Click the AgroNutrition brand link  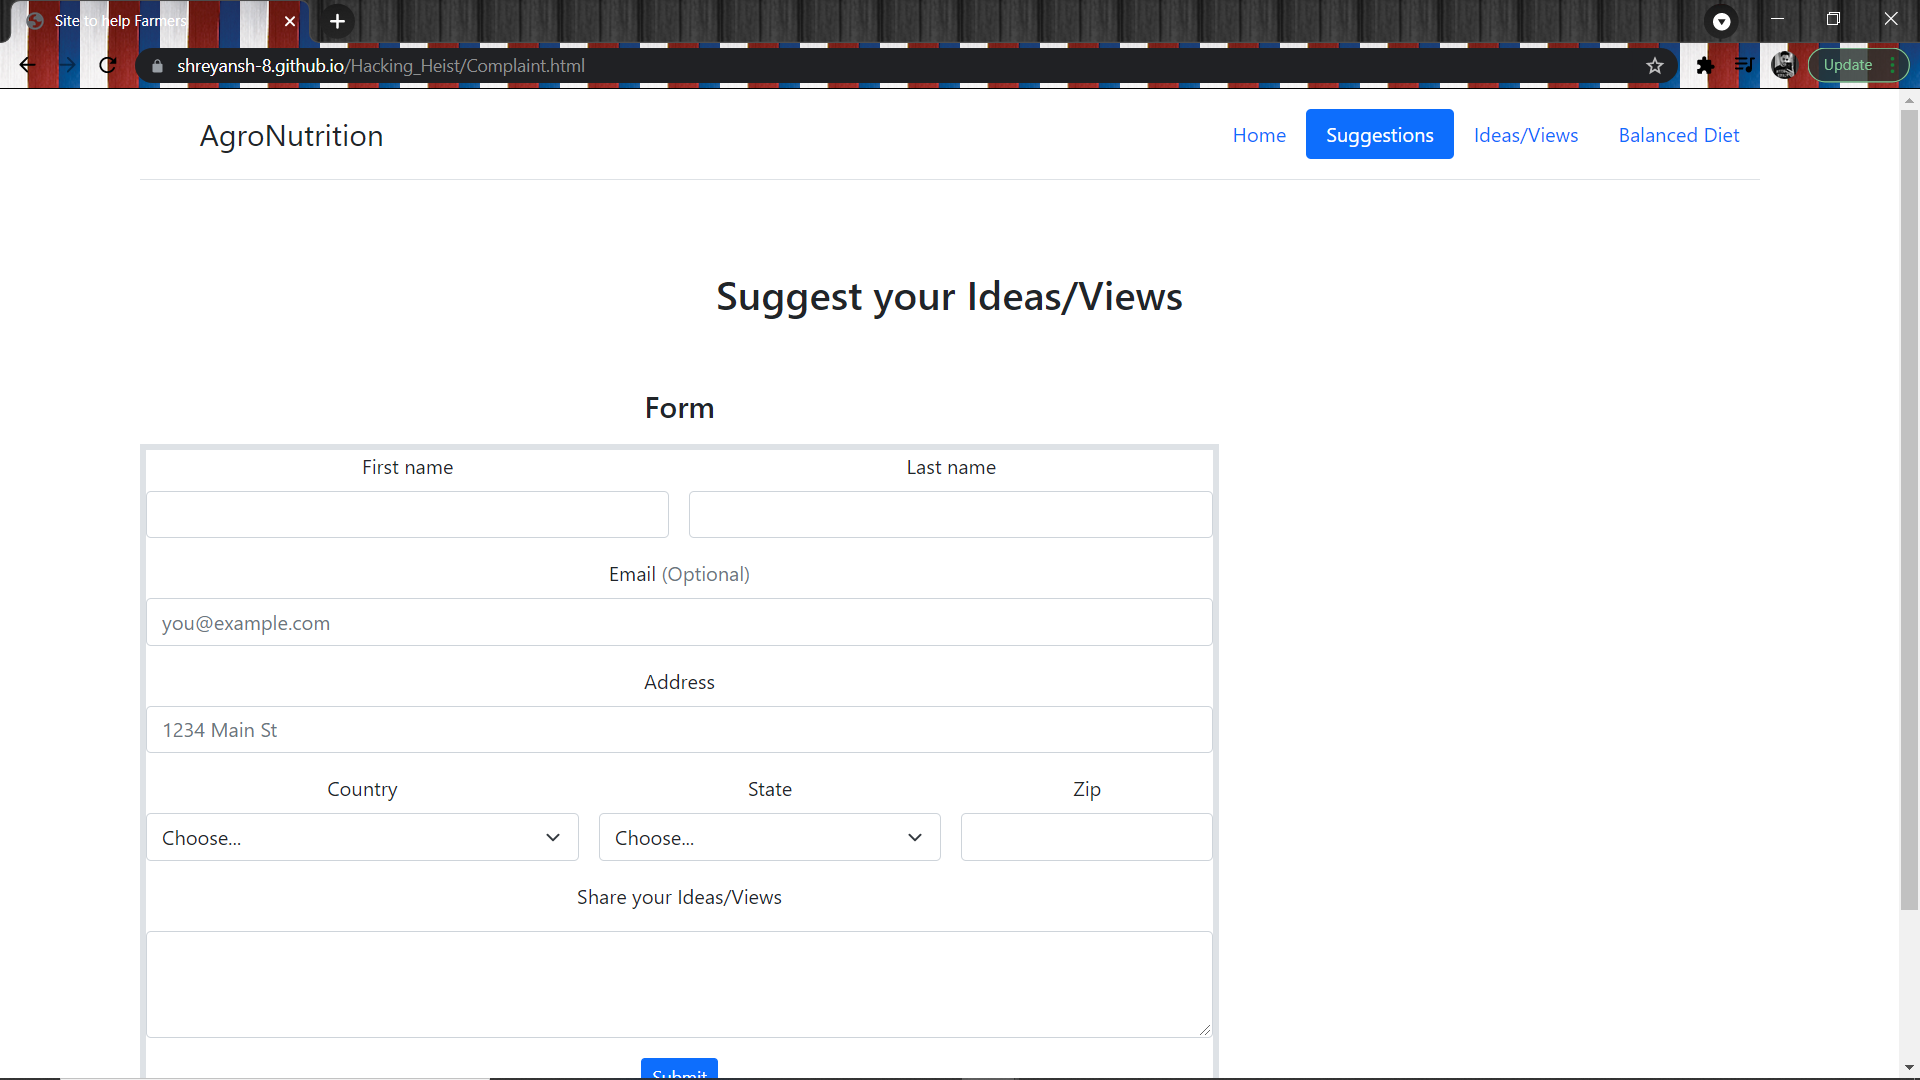tap(291, 136)
